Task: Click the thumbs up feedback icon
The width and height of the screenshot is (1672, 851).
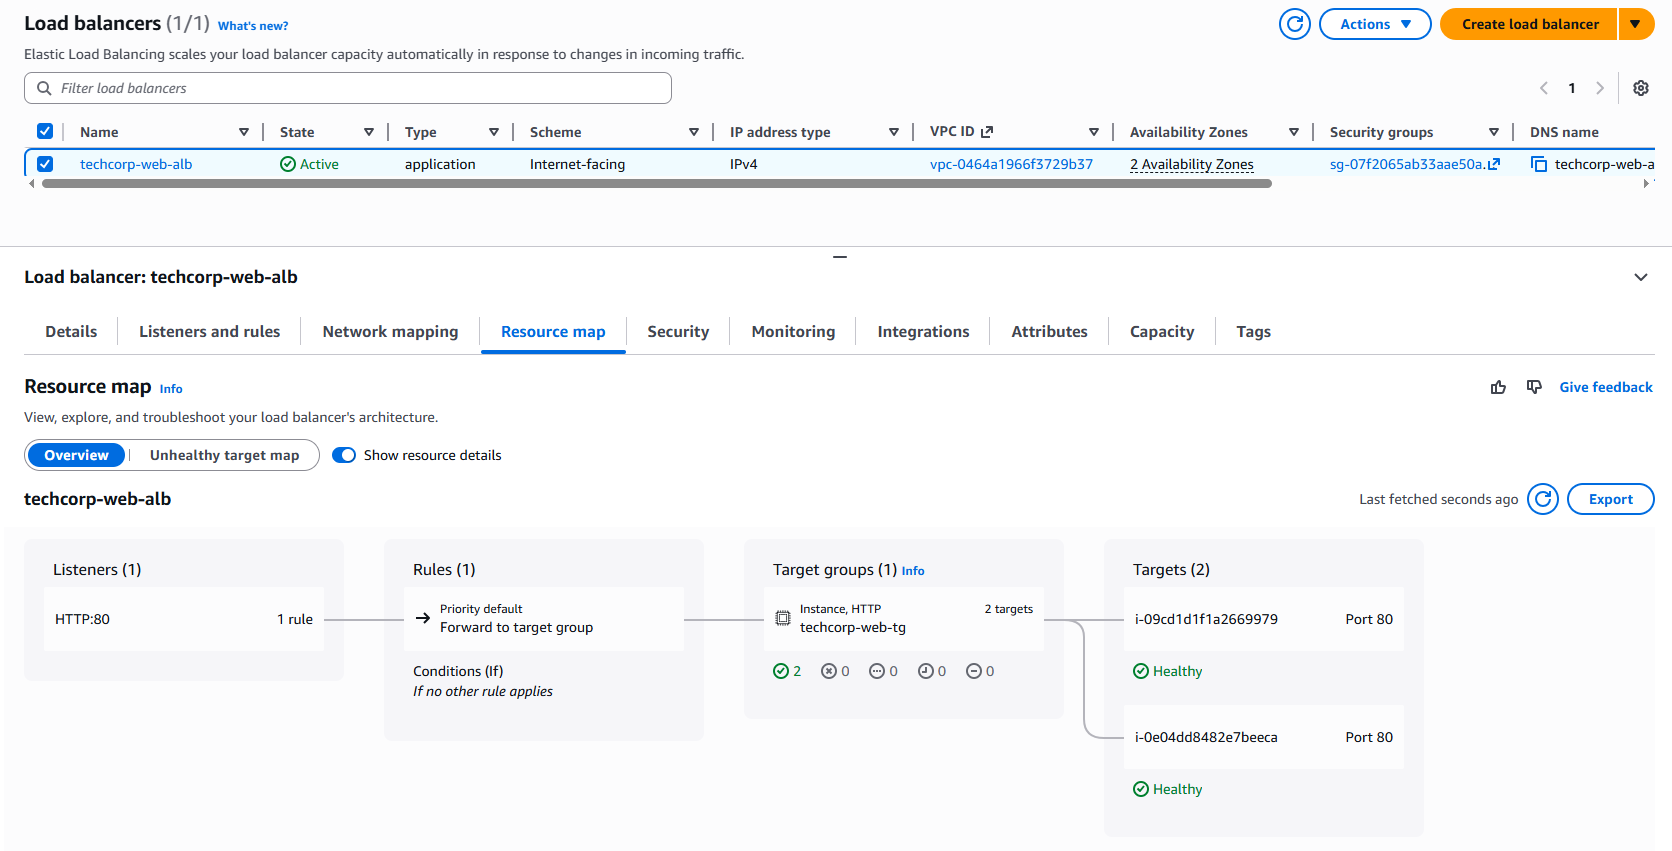Action: coord(1498,387)
